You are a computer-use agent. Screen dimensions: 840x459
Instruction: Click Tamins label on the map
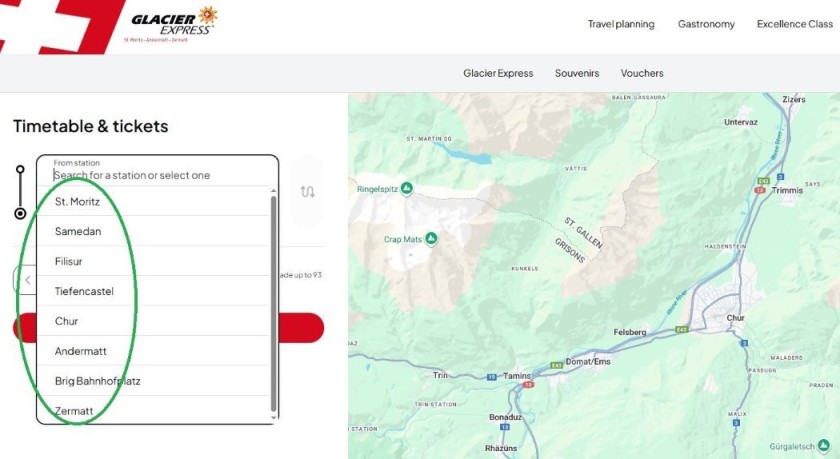coord(516,375)
